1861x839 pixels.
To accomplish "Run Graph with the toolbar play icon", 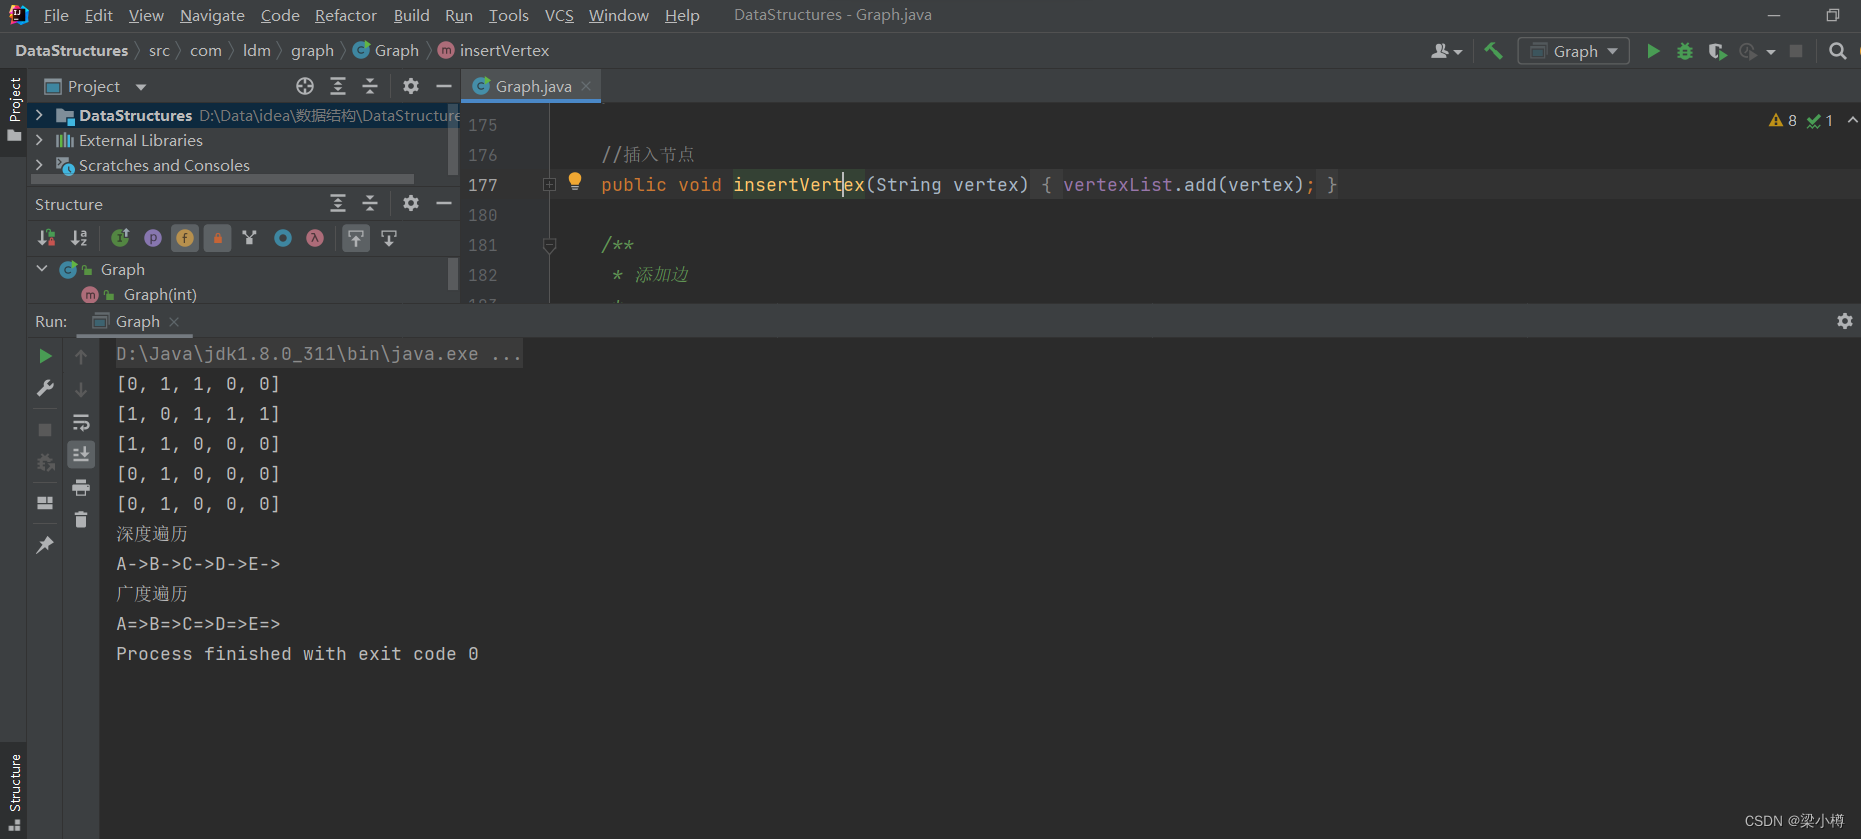I will click(x=1653, y=51).
